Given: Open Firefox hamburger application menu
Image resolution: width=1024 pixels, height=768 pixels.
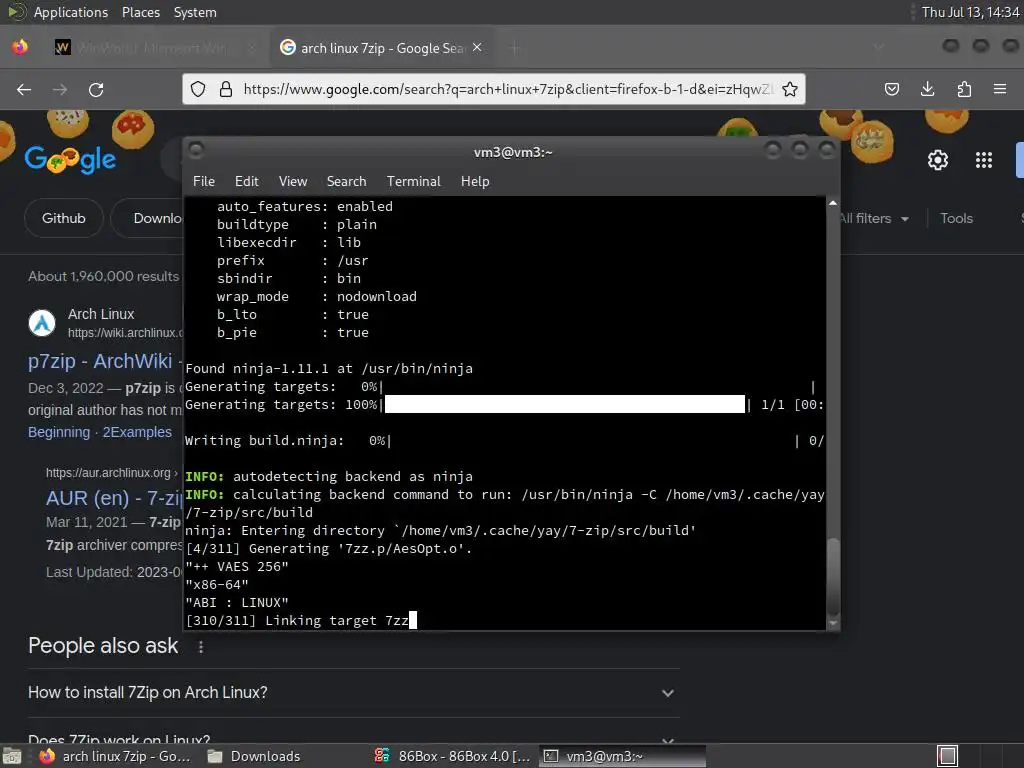Looking at the screenshot, I should point(1000,89).
